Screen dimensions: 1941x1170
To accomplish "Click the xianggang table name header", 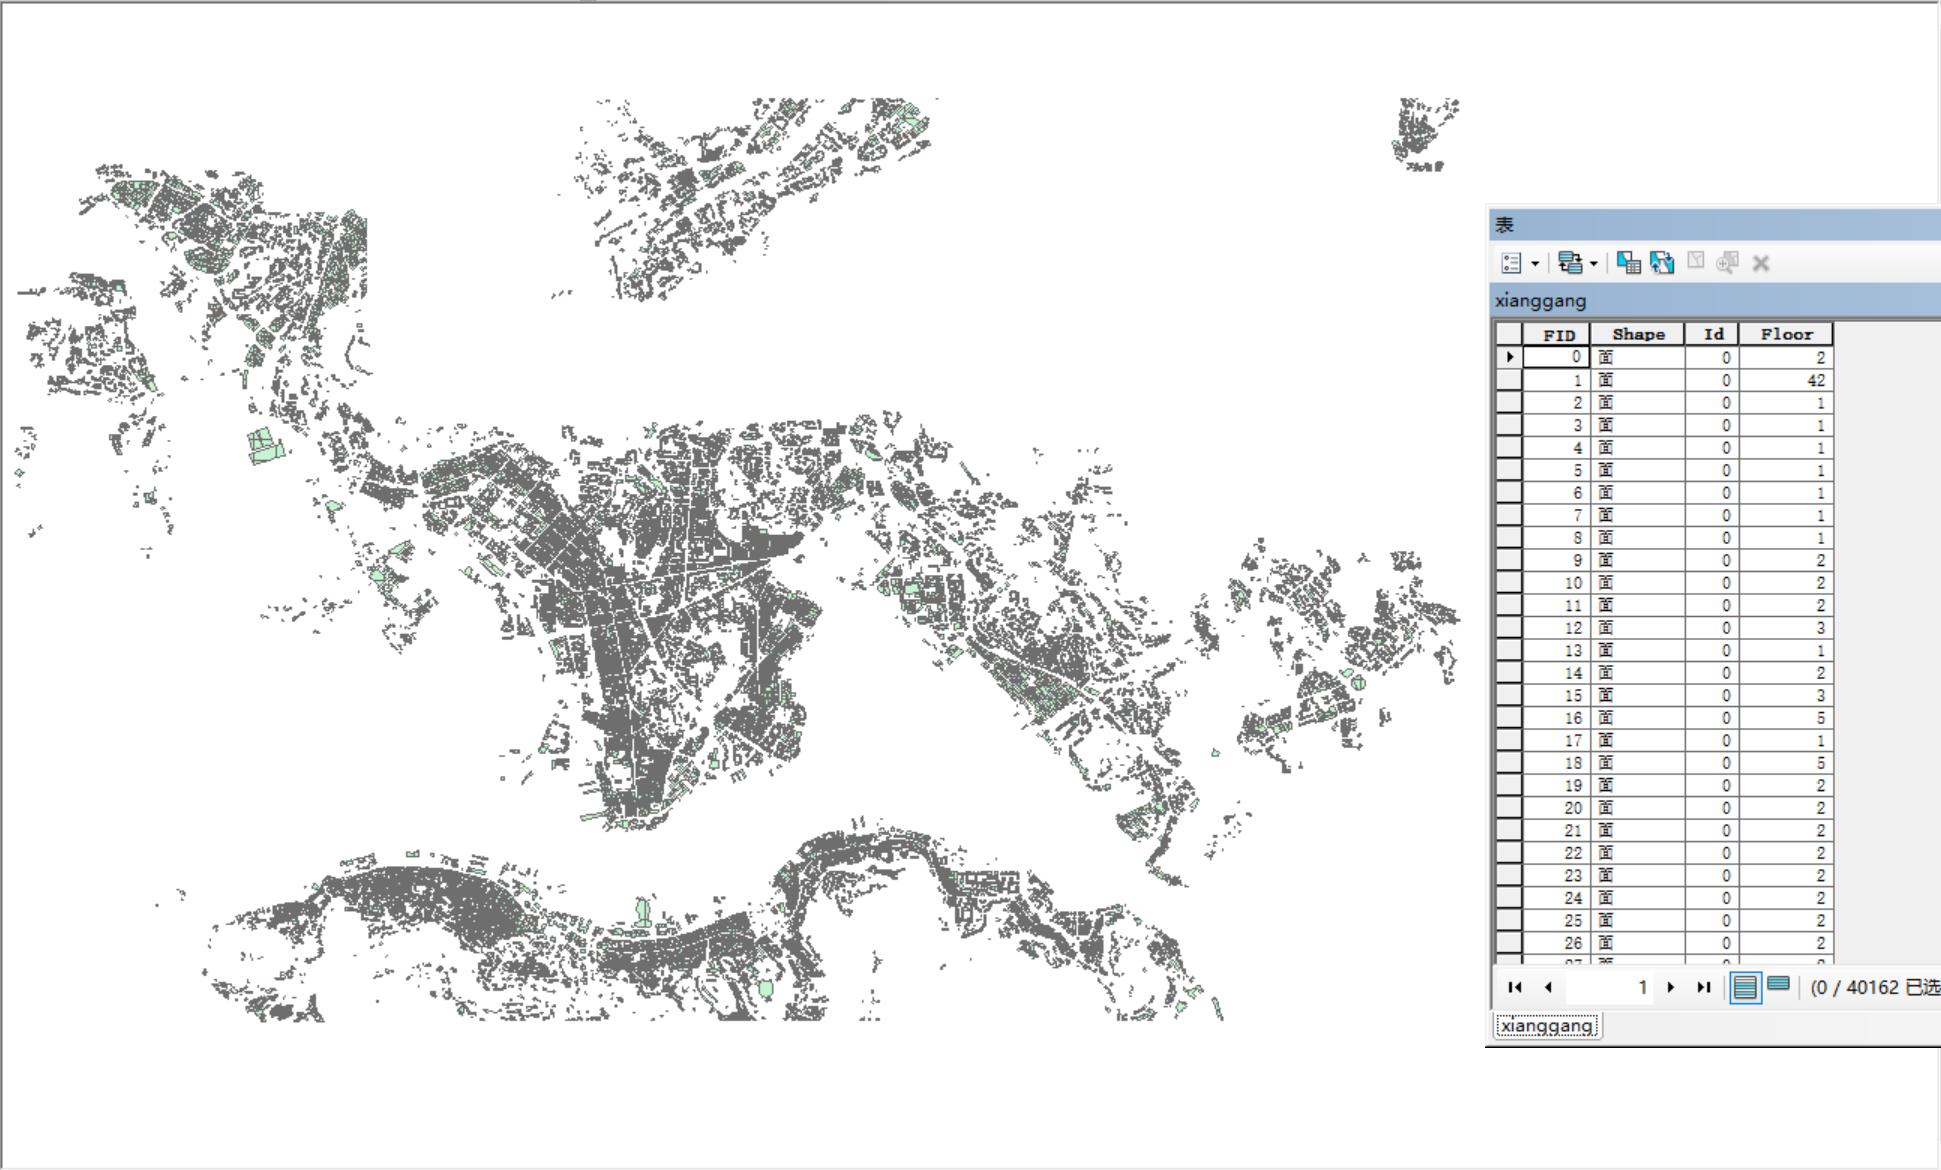I will tap(1715, 300).
